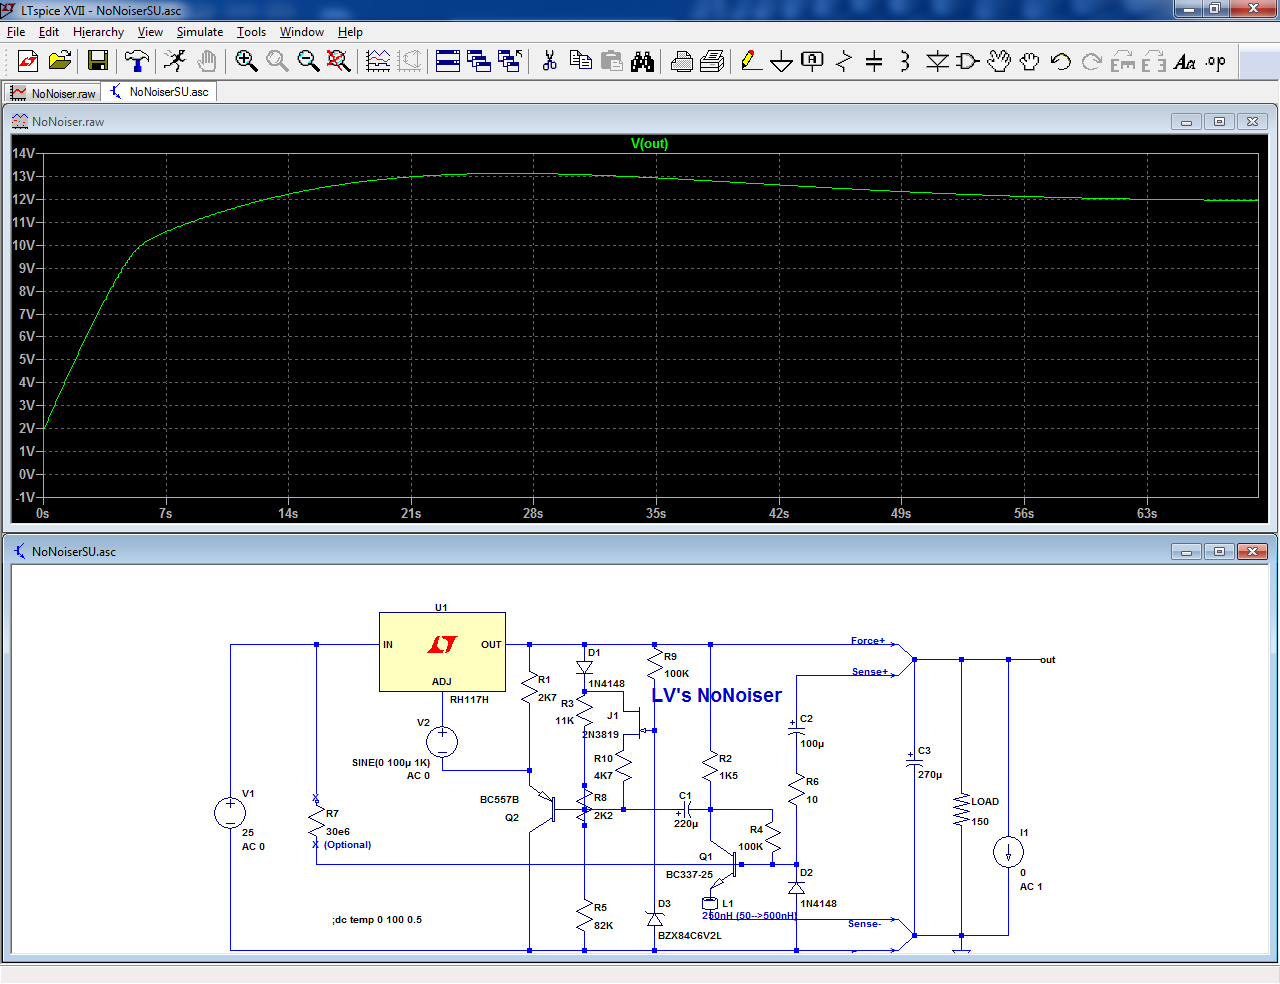The height and width of the screenshot is (984, 1280).
Task: Place an inductor component
Action: tap(905, 62)
